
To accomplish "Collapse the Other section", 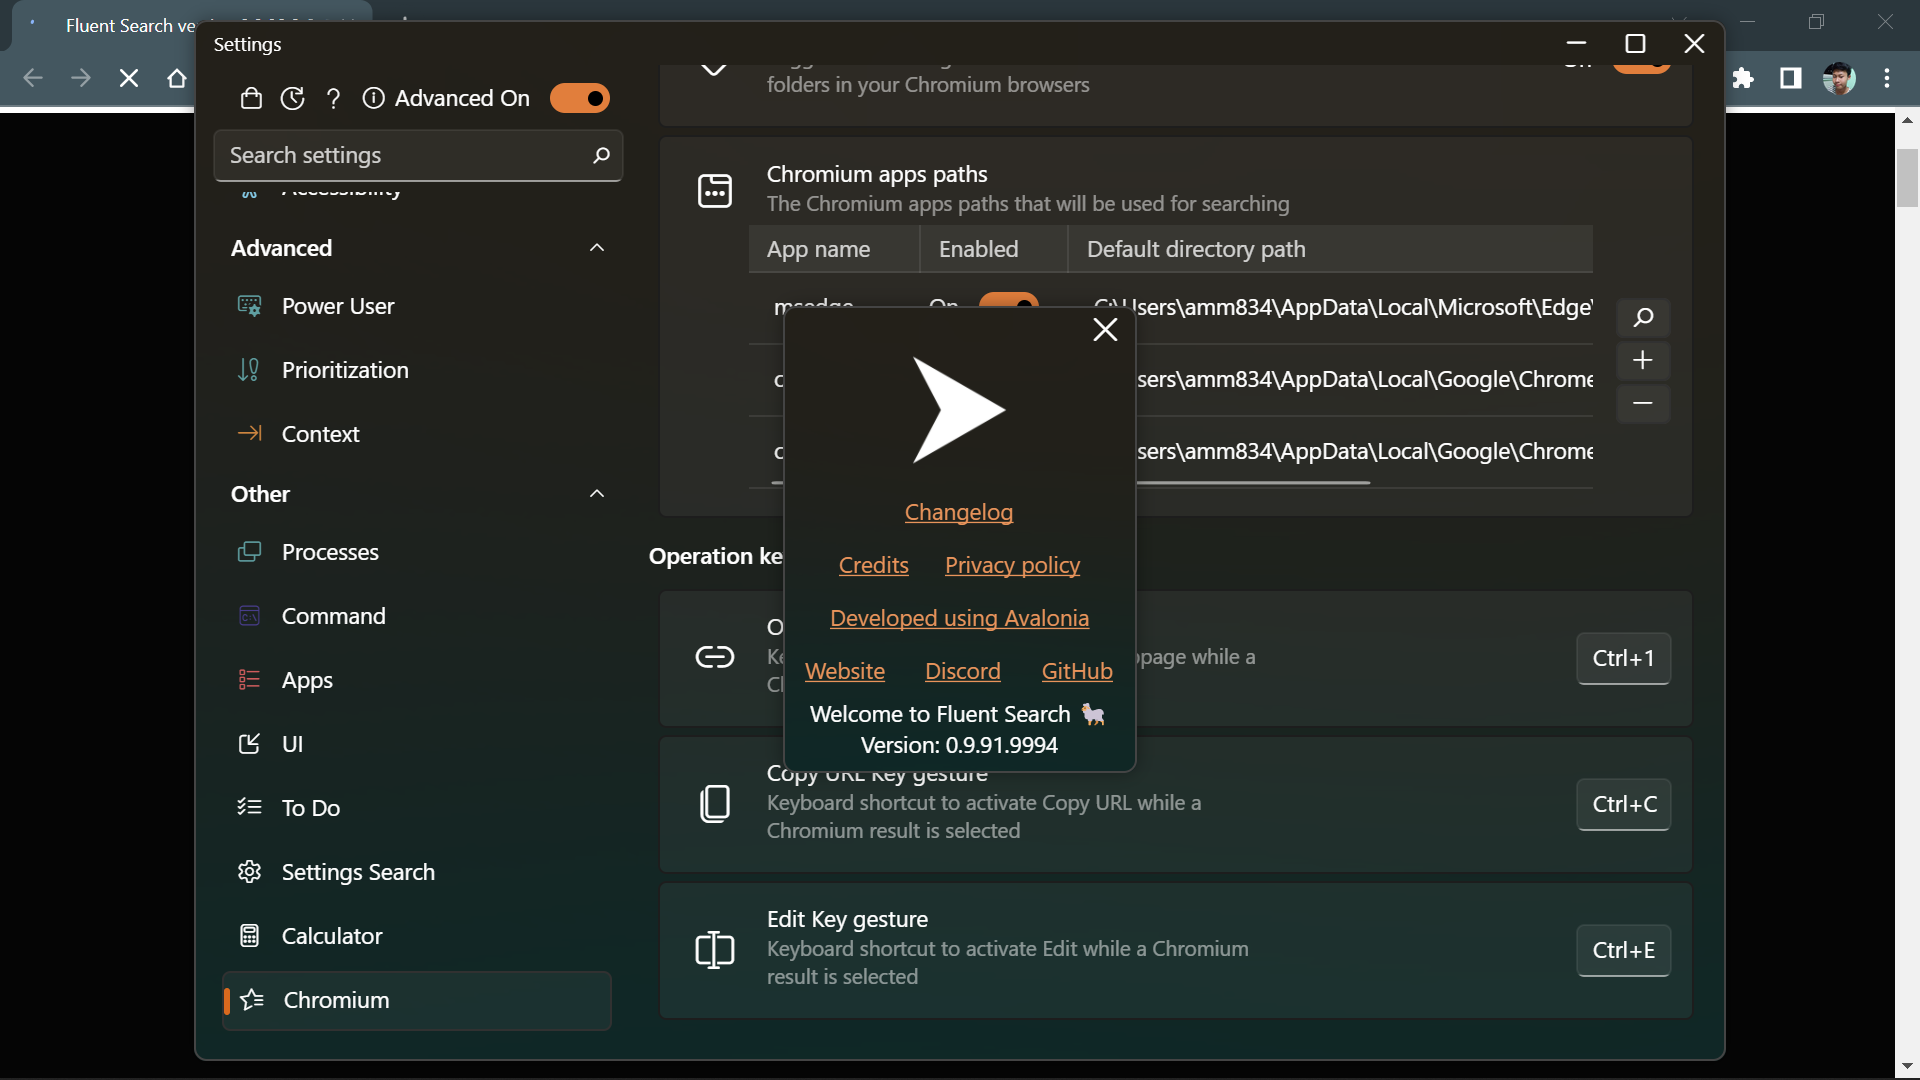I will (597, 494).
